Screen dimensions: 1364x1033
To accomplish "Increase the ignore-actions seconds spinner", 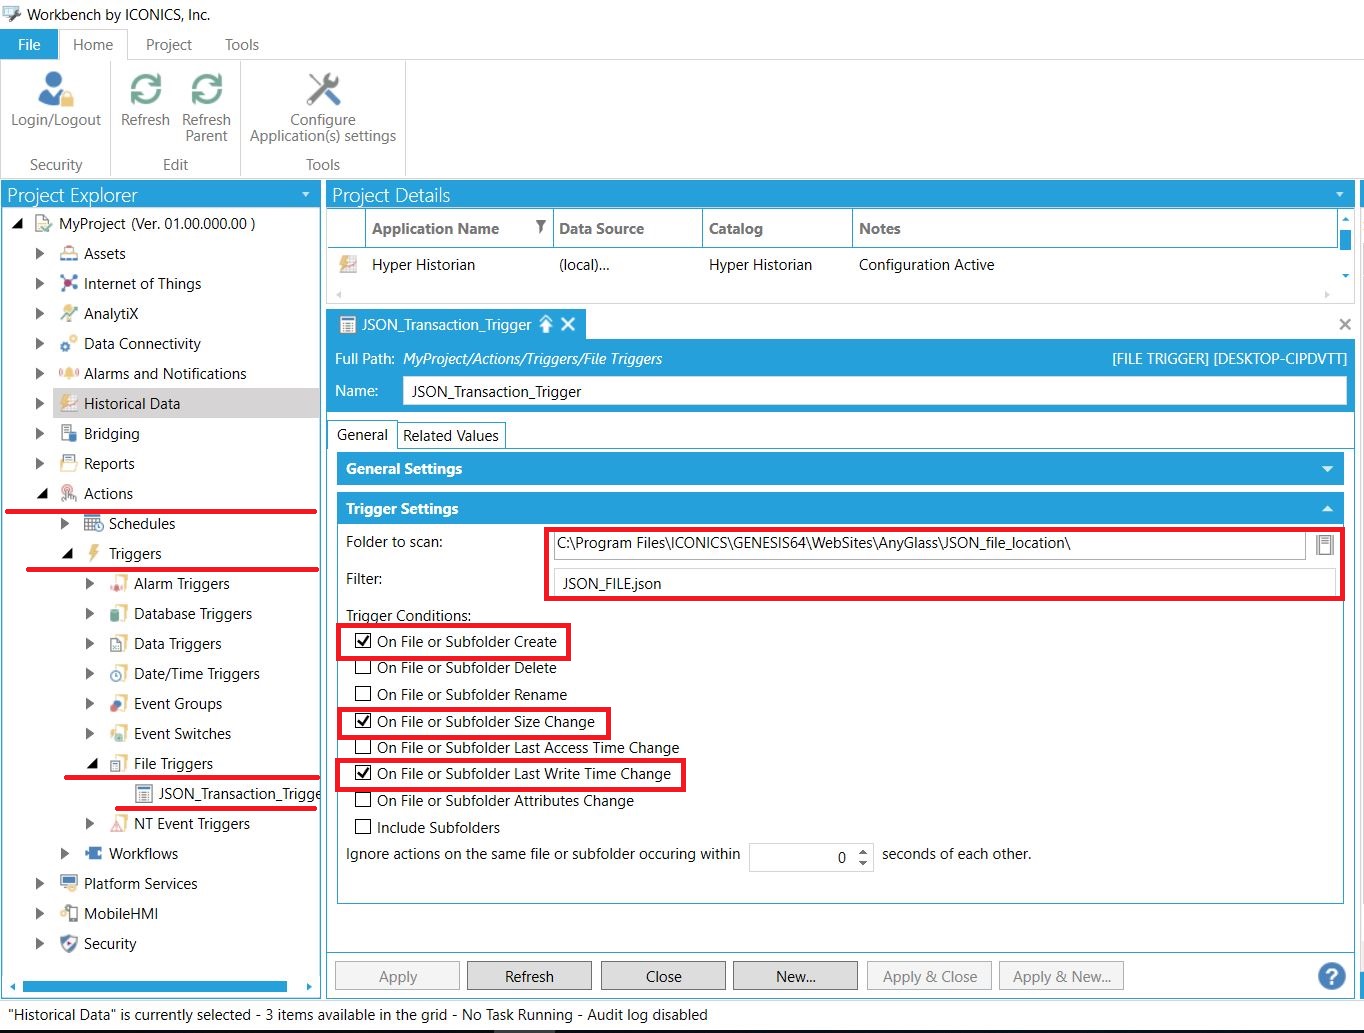I will pyautogui.click(x=863, y=851).
